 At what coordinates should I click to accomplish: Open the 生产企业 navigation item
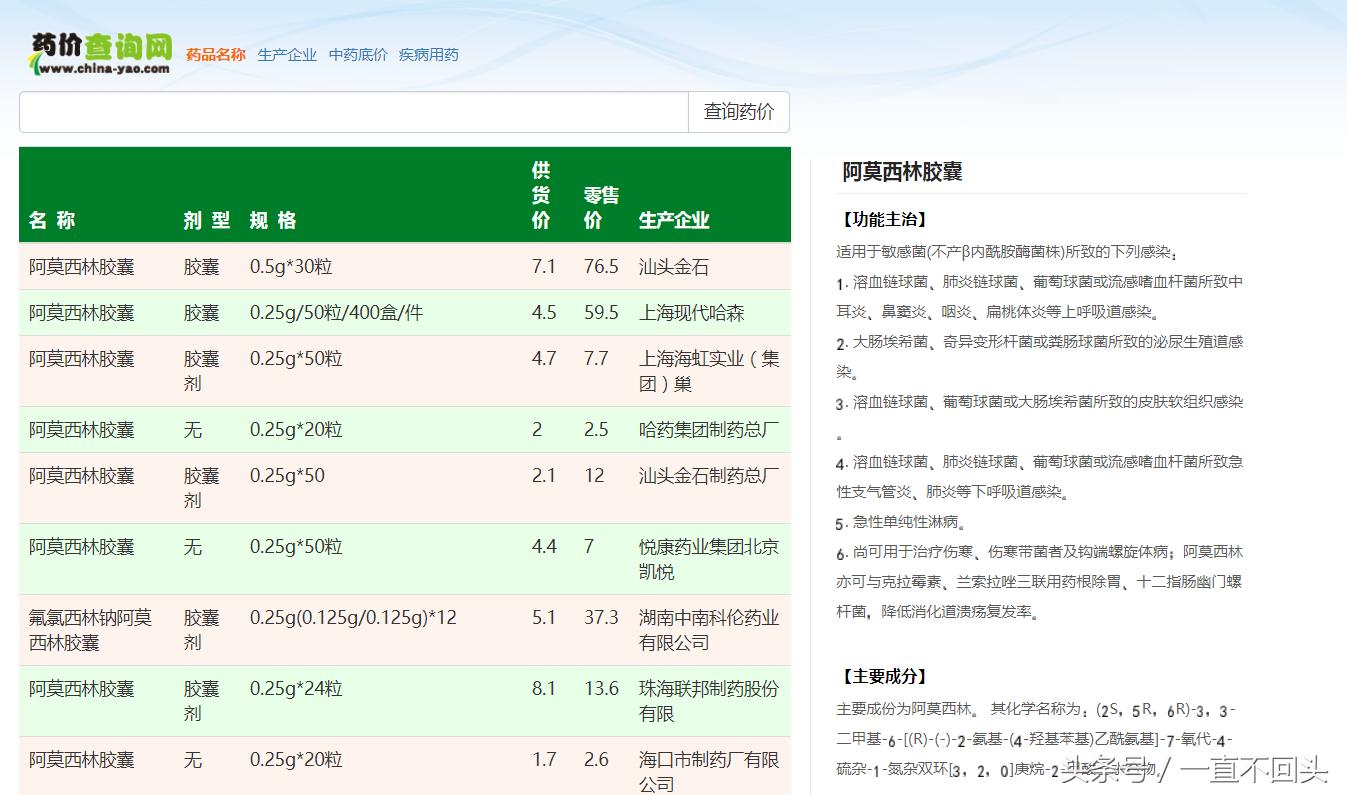(286, 54)
